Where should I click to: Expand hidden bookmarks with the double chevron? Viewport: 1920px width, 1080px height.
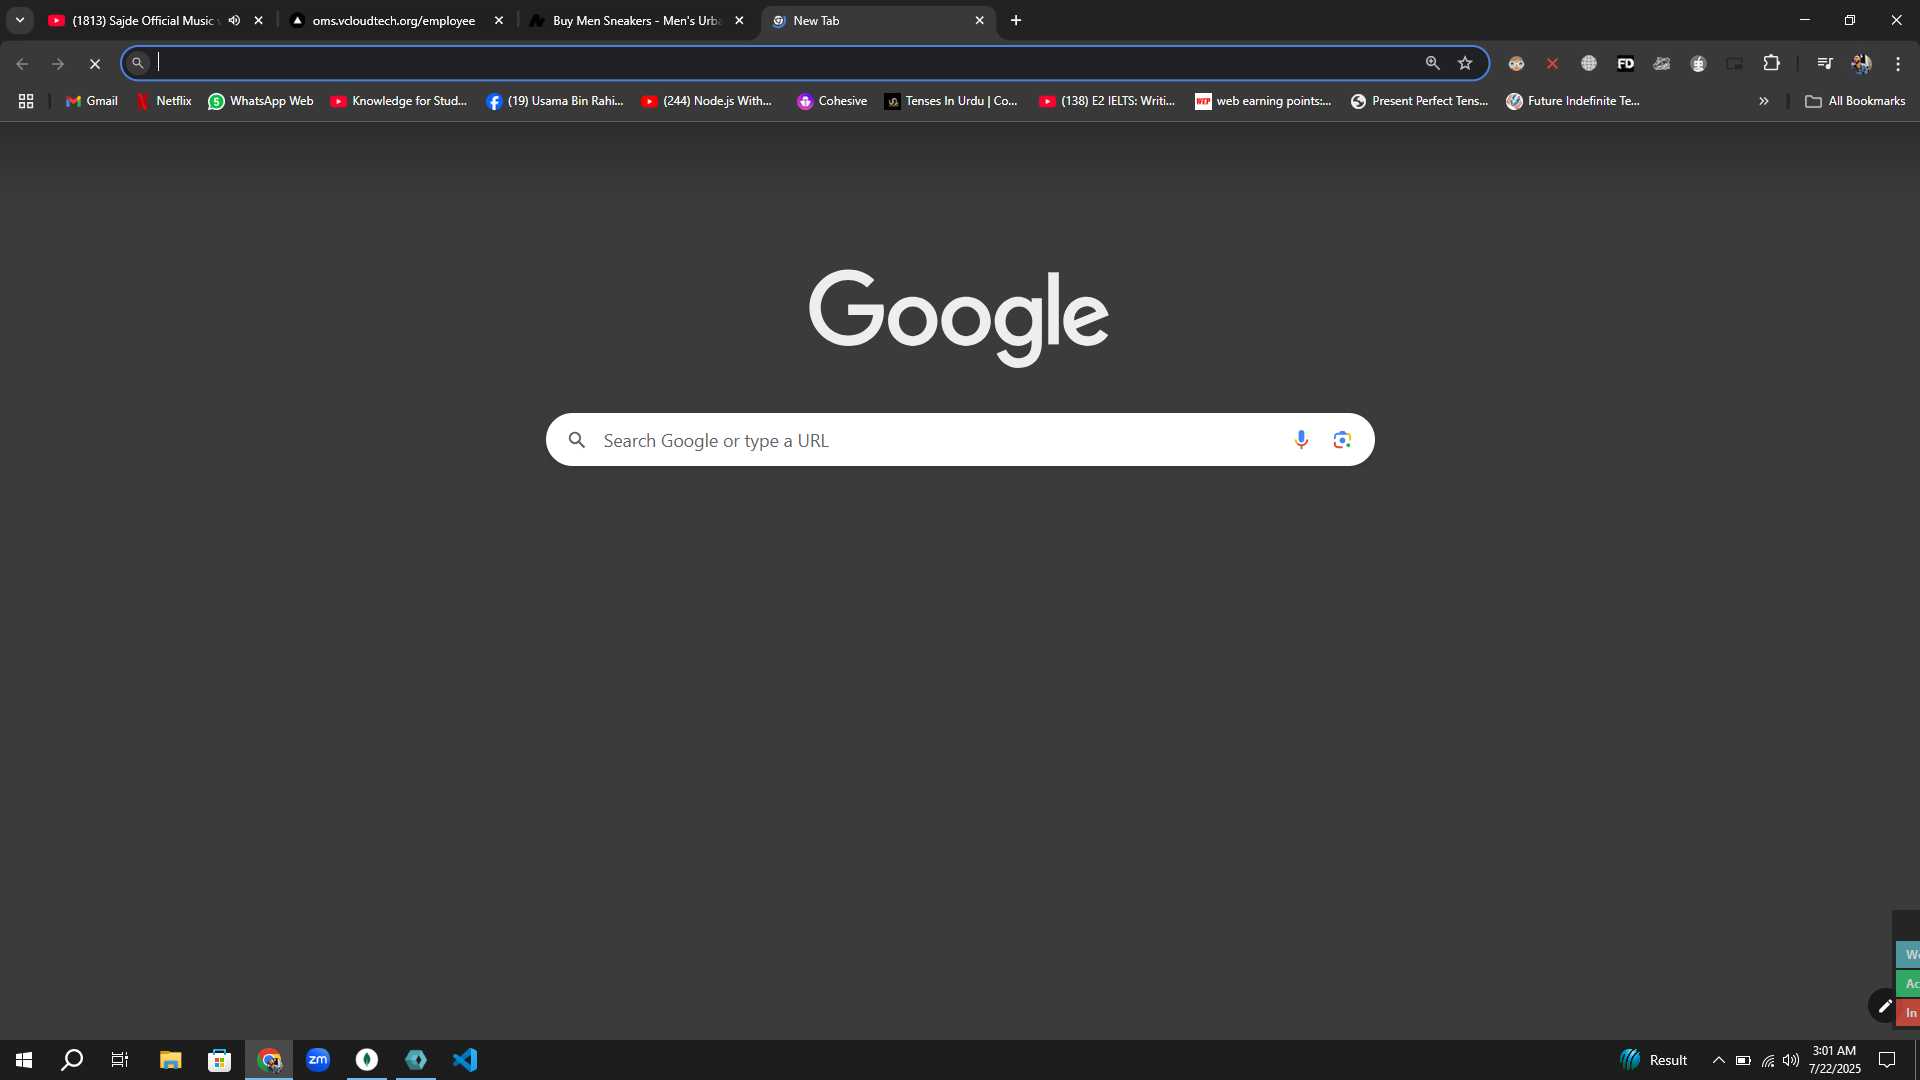1763,101
